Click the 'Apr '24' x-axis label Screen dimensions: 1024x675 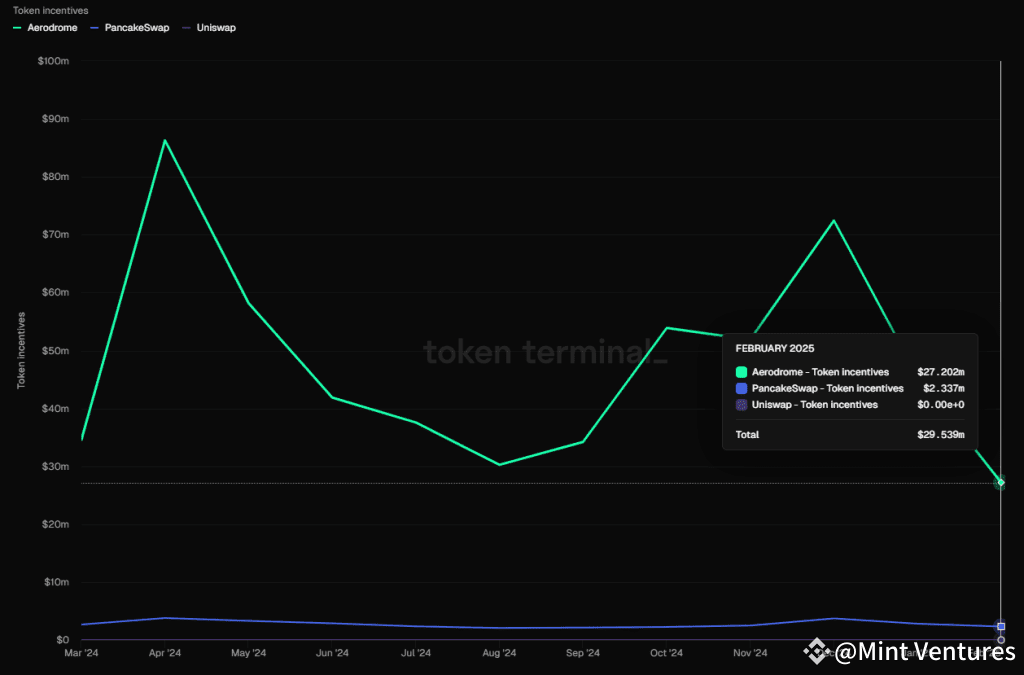165,653
